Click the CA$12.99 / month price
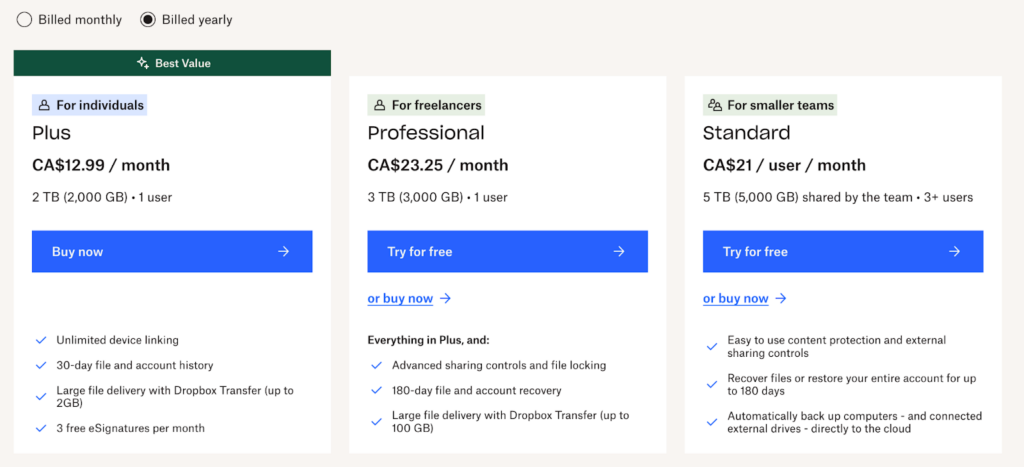 101,165
